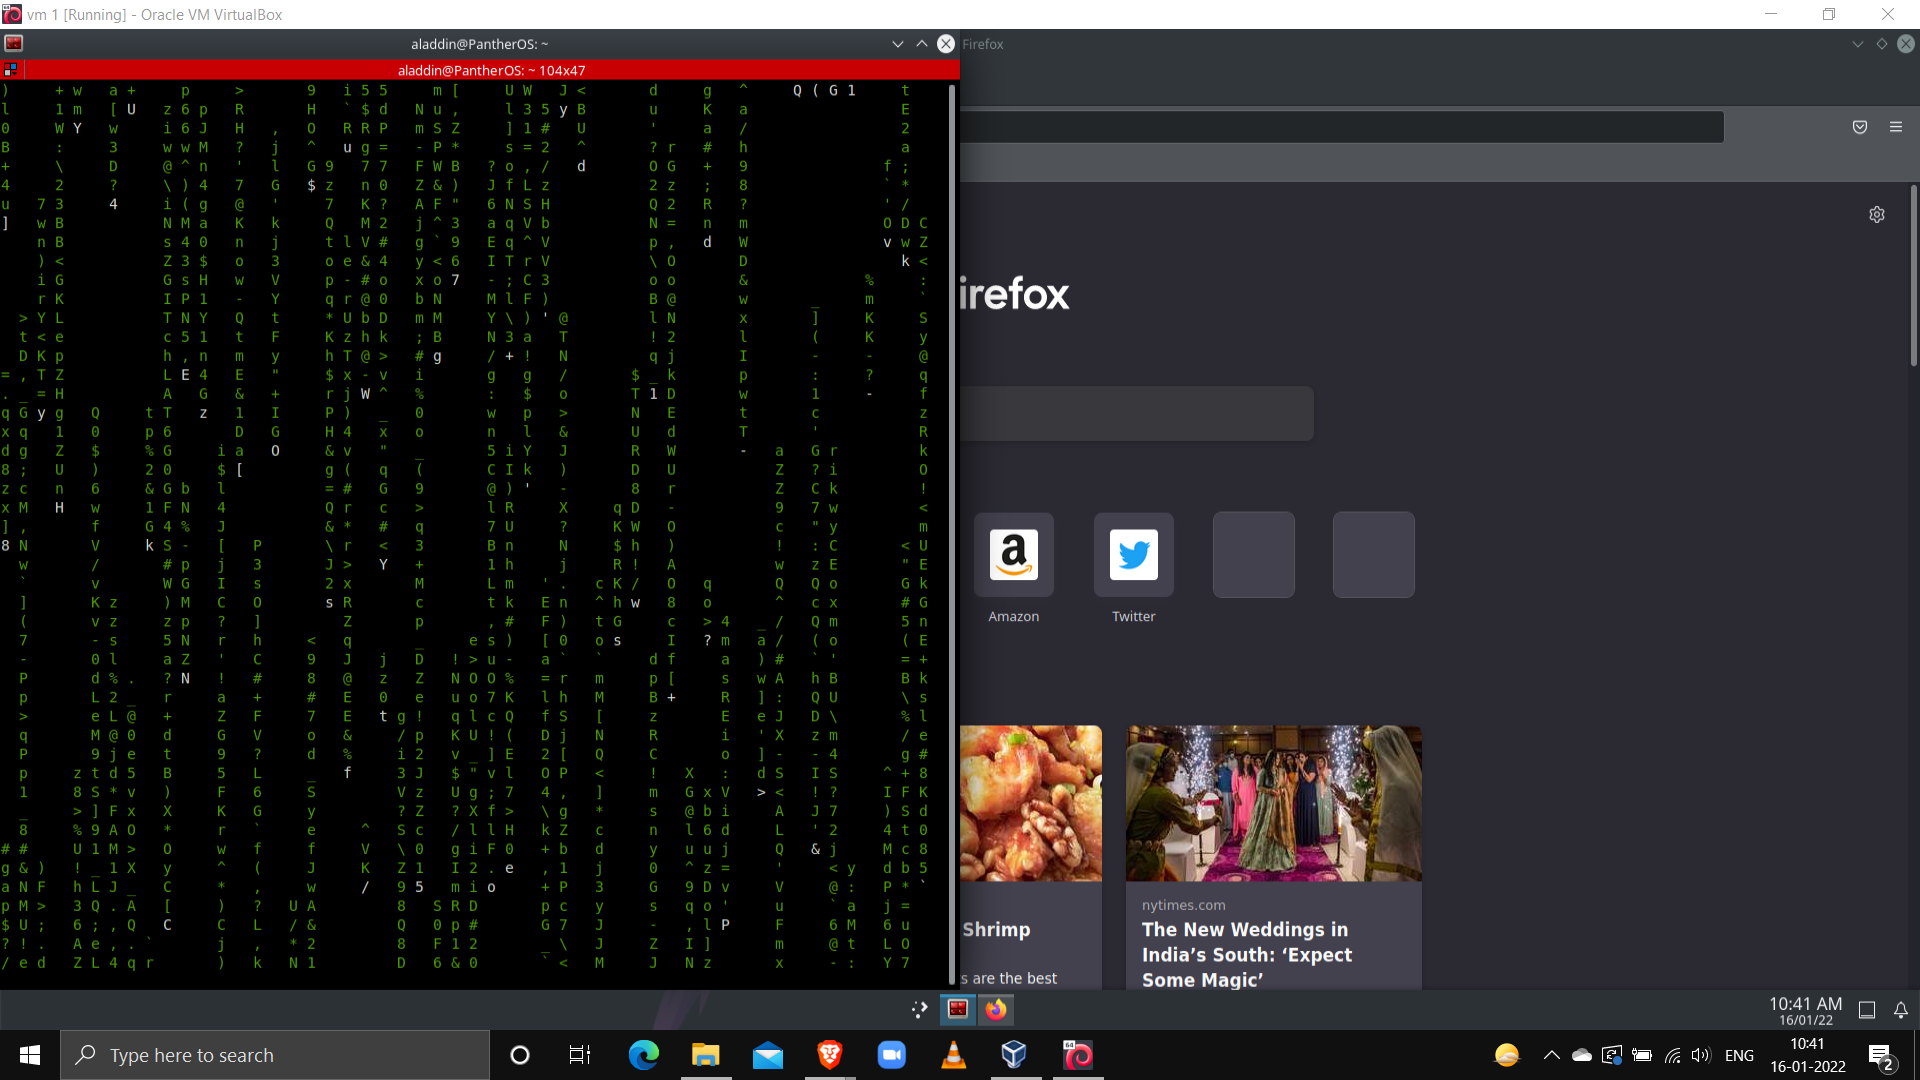1920x1080 pixels.
Task: Click the Firefox address bar
Action: point(1340,127)
